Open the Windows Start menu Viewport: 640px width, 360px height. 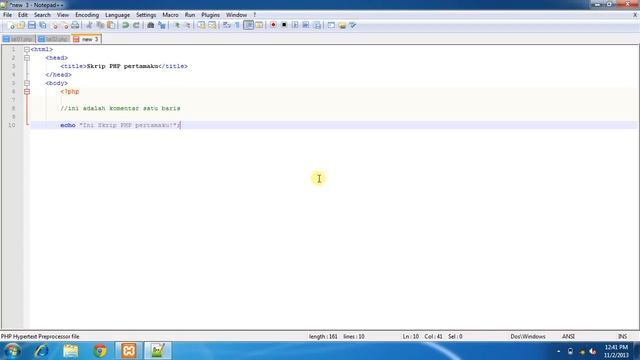point(12,351)
